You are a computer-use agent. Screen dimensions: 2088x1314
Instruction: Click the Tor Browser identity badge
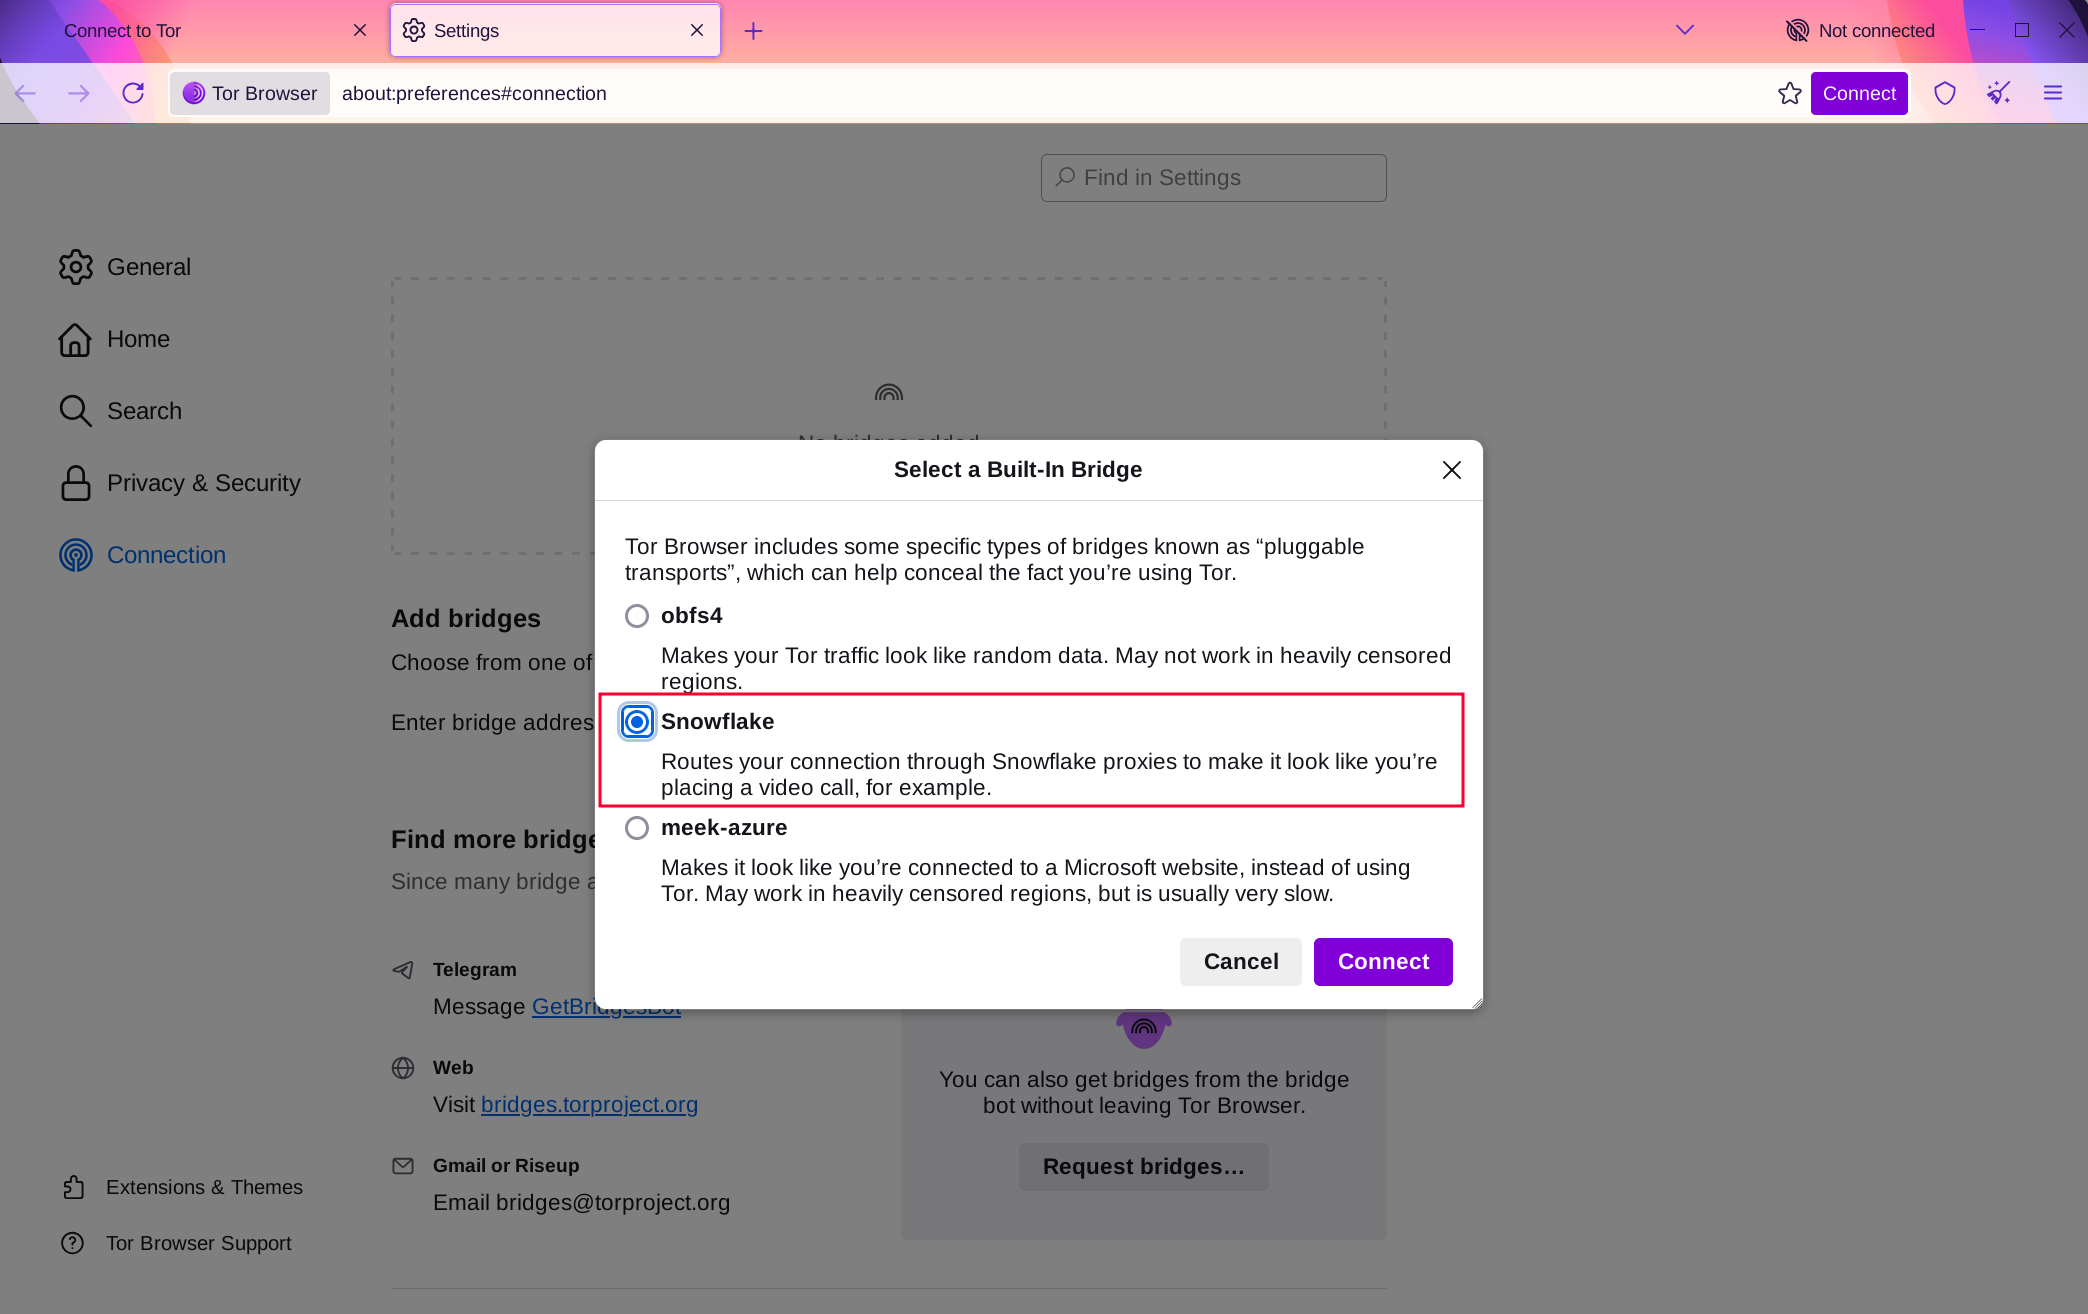pyautogui.click(x=250, y=93)
